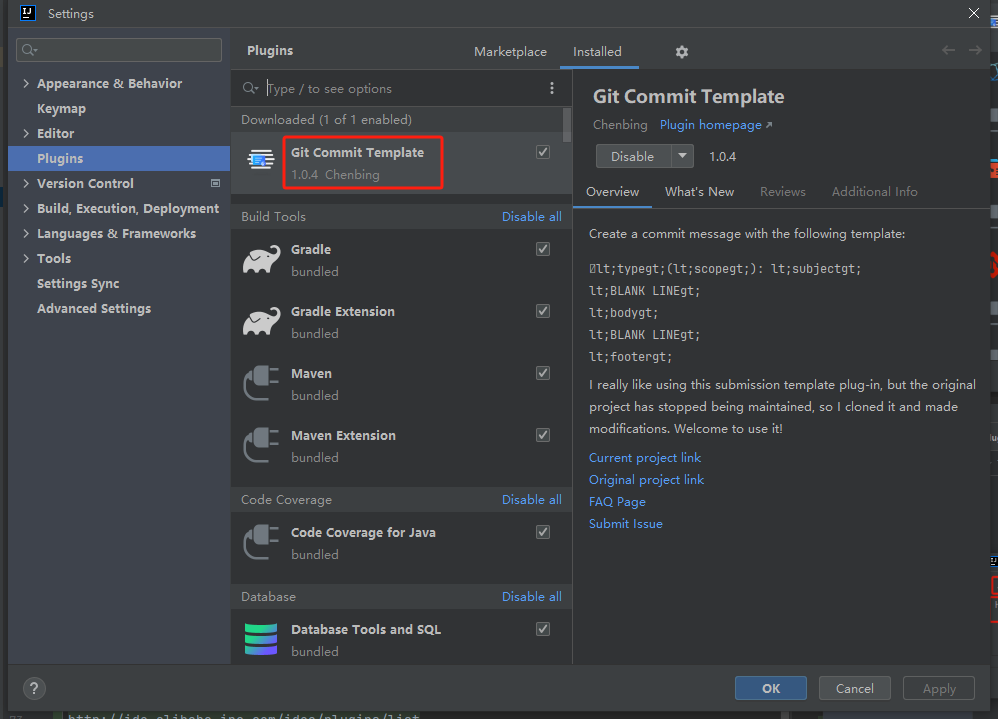Open the plugin list options kebab menu
The image size is (998, 719).
point(552,89)
